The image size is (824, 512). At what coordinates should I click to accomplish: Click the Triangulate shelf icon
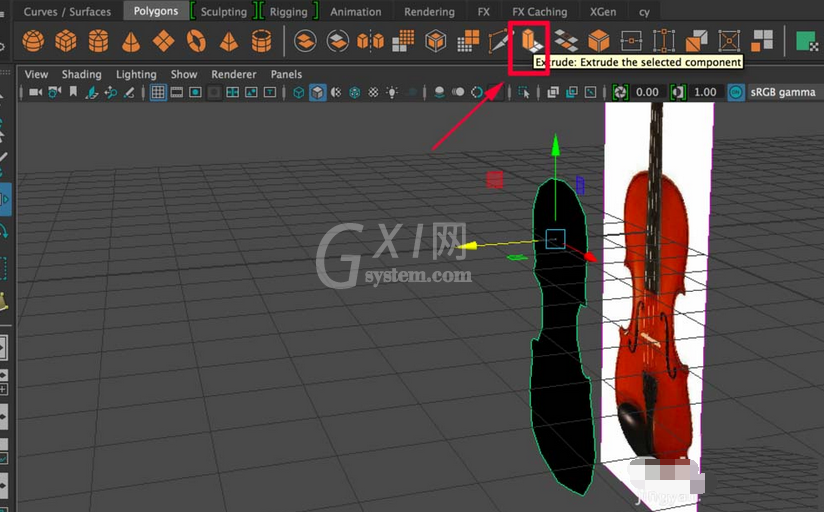point(696,40)
